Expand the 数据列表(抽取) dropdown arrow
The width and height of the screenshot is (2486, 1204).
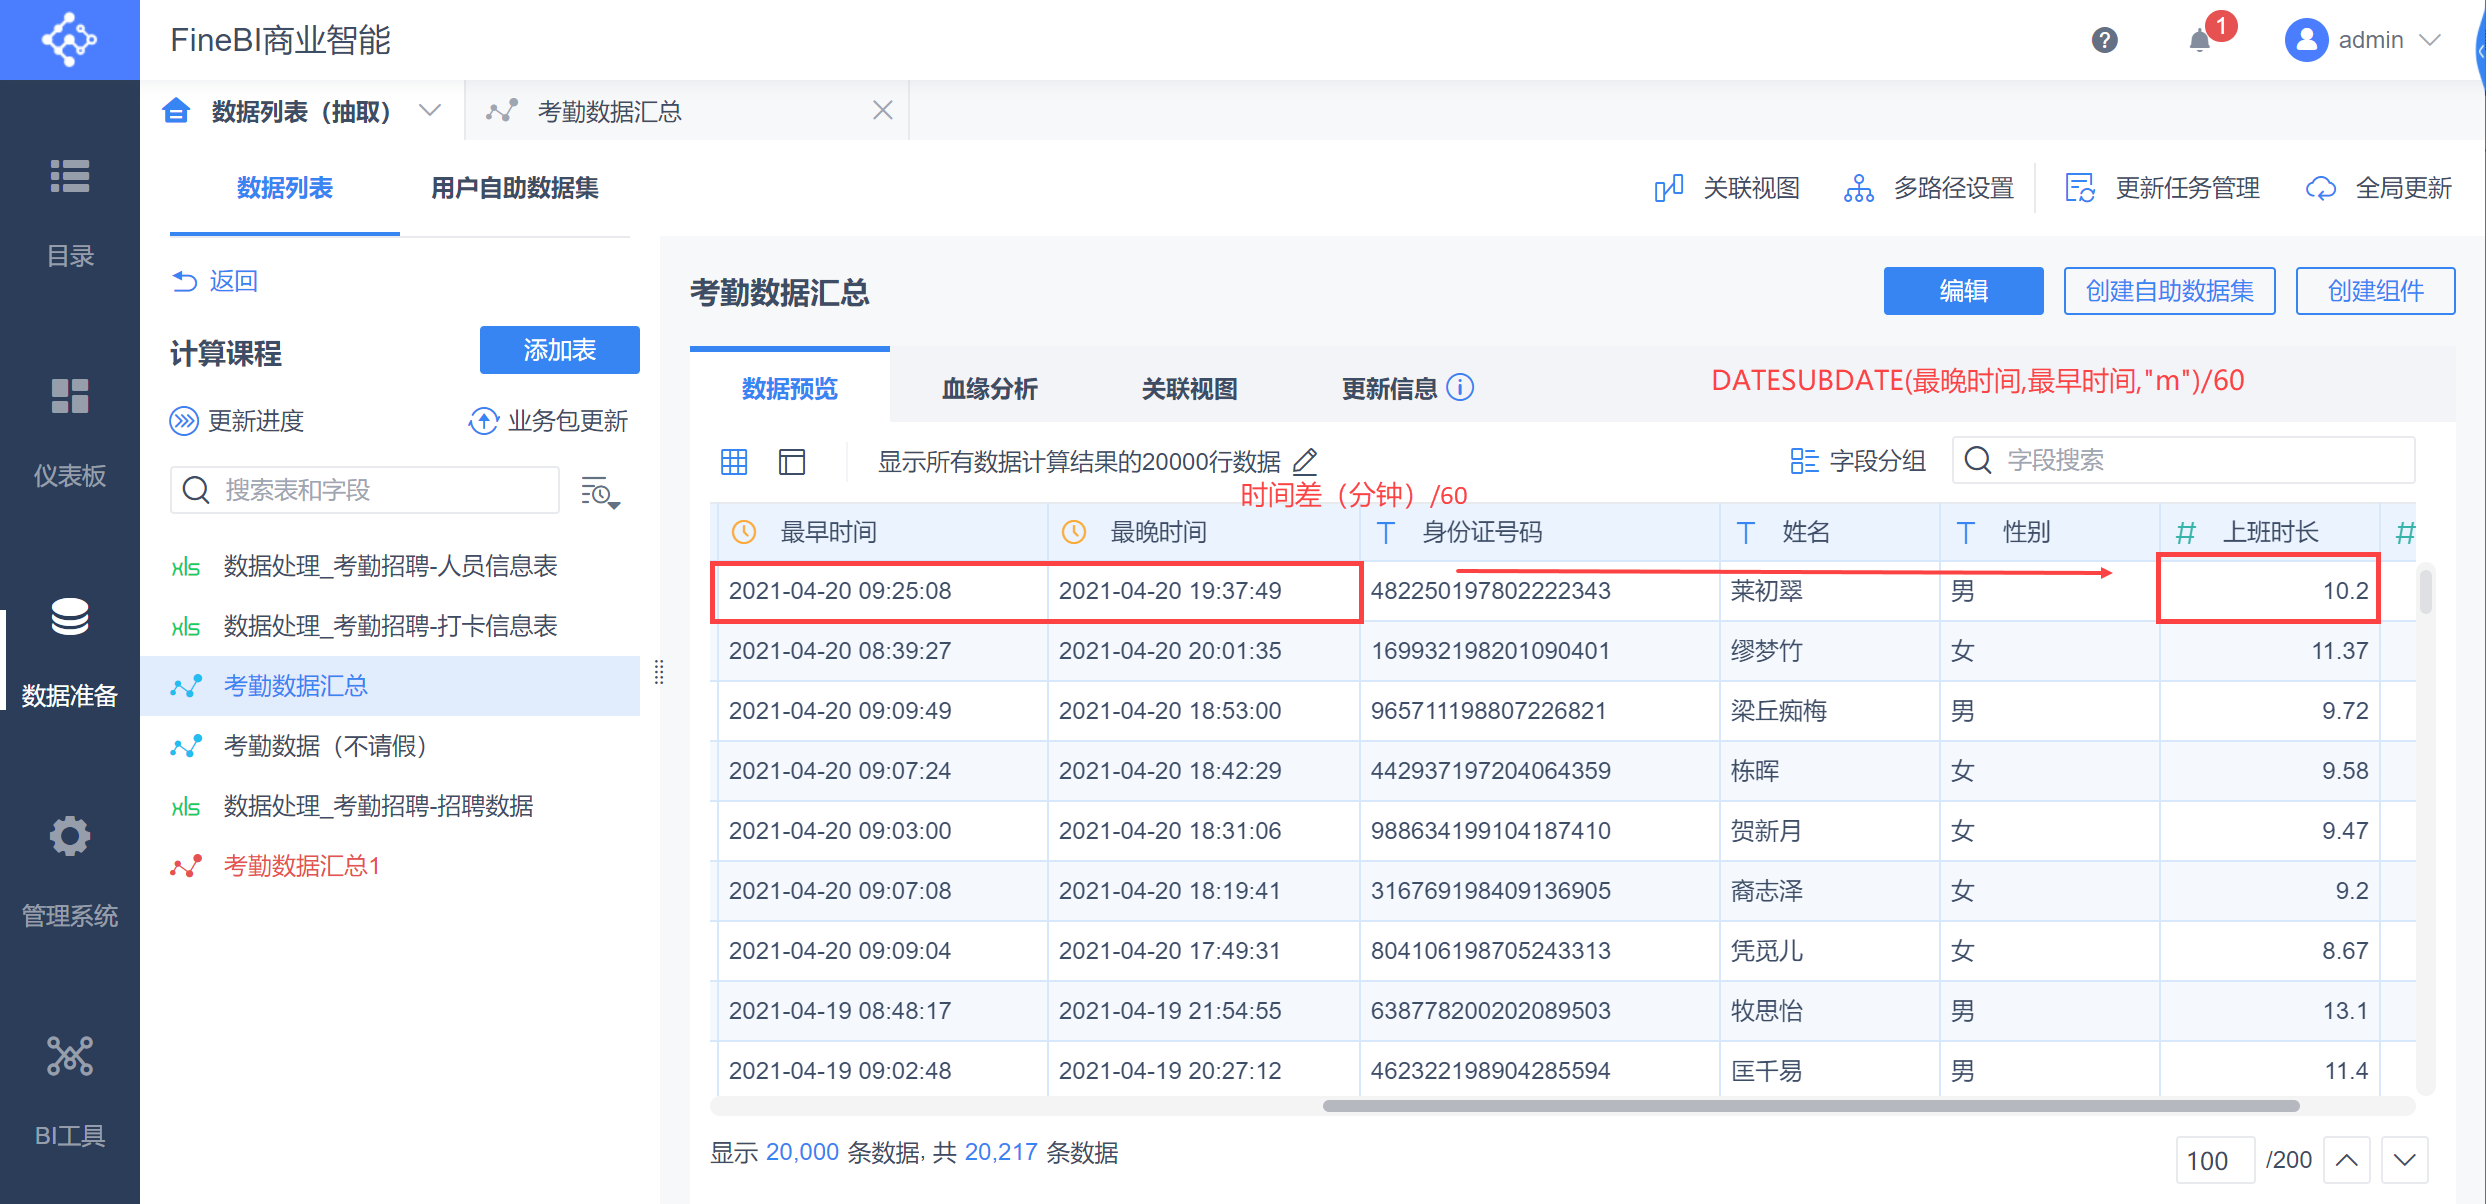pyautogui.click(x=430, y=110)
